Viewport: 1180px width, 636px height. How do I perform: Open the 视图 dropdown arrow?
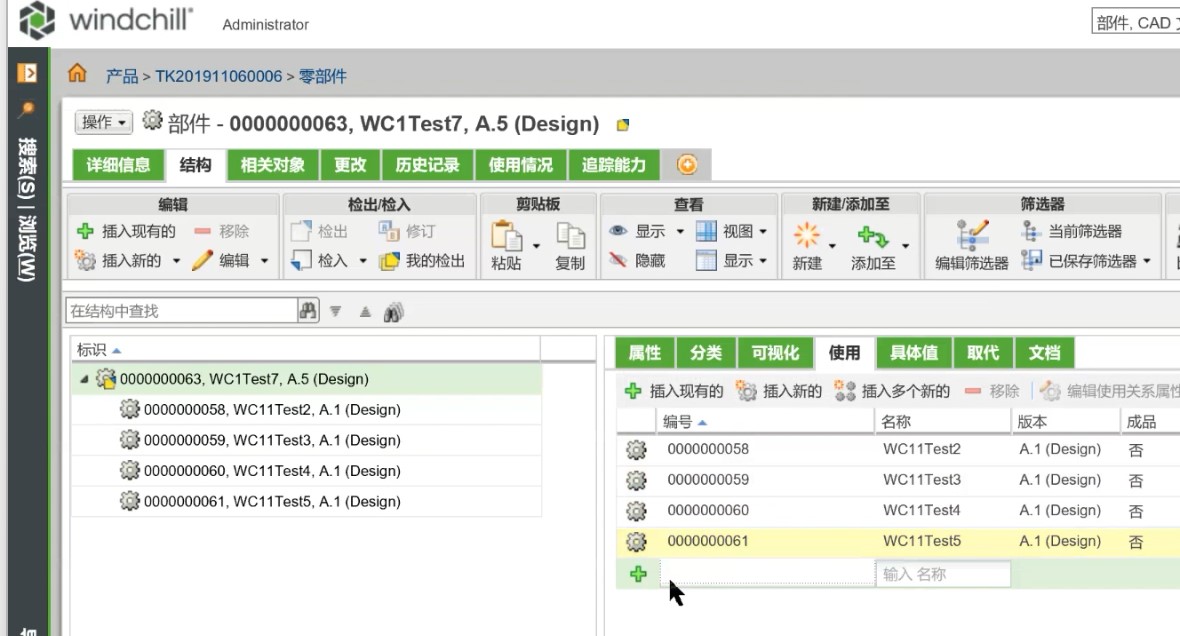click(x=763, y=232)
